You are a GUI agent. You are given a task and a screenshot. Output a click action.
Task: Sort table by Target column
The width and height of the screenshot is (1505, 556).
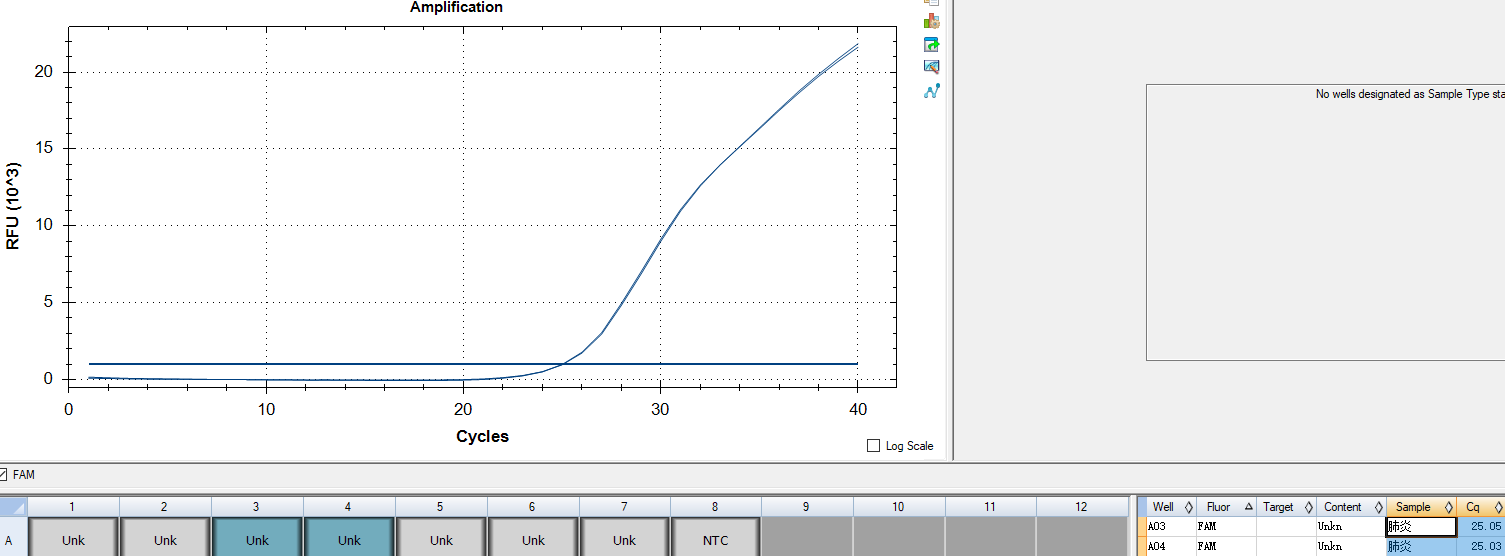pos(1285,507)
